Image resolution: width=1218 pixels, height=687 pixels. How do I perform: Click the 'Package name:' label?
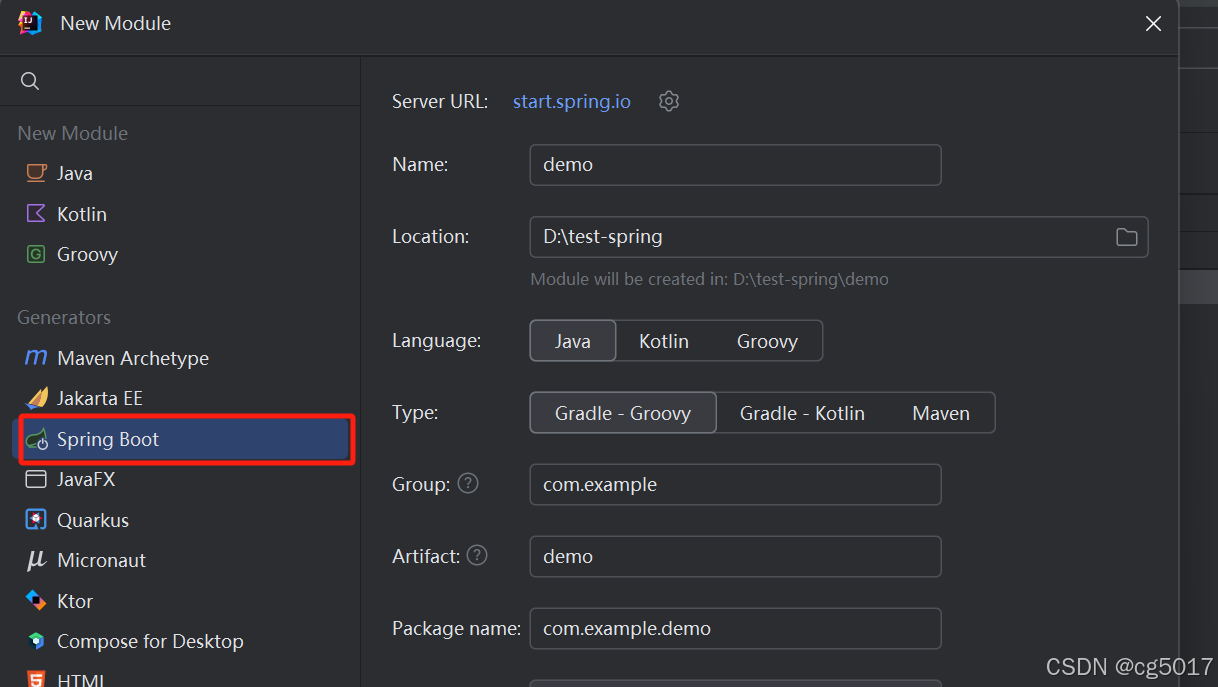coord(456,628)
